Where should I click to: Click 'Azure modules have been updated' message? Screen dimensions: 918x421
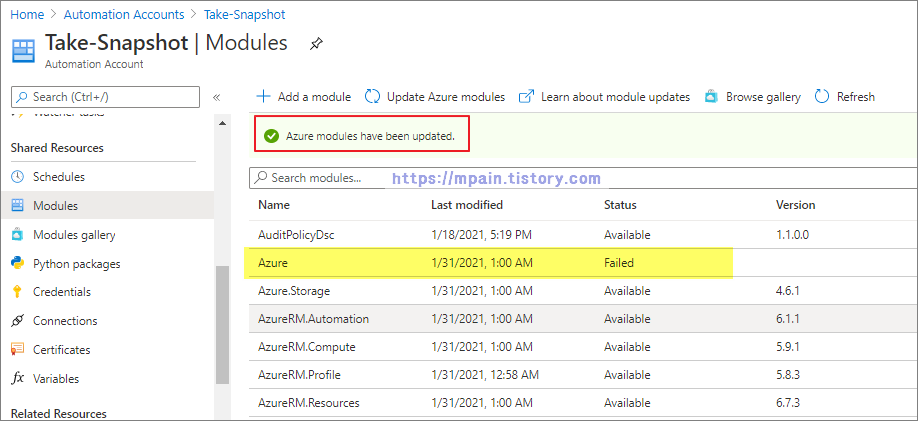(x=370, y=136)
